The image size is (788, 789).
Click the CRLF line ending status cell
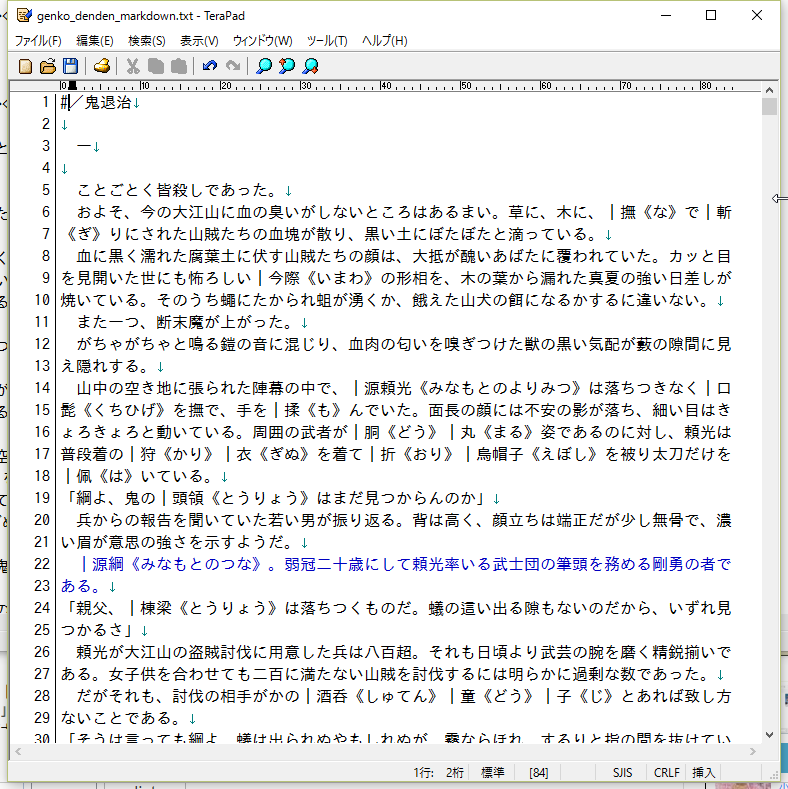667,773
